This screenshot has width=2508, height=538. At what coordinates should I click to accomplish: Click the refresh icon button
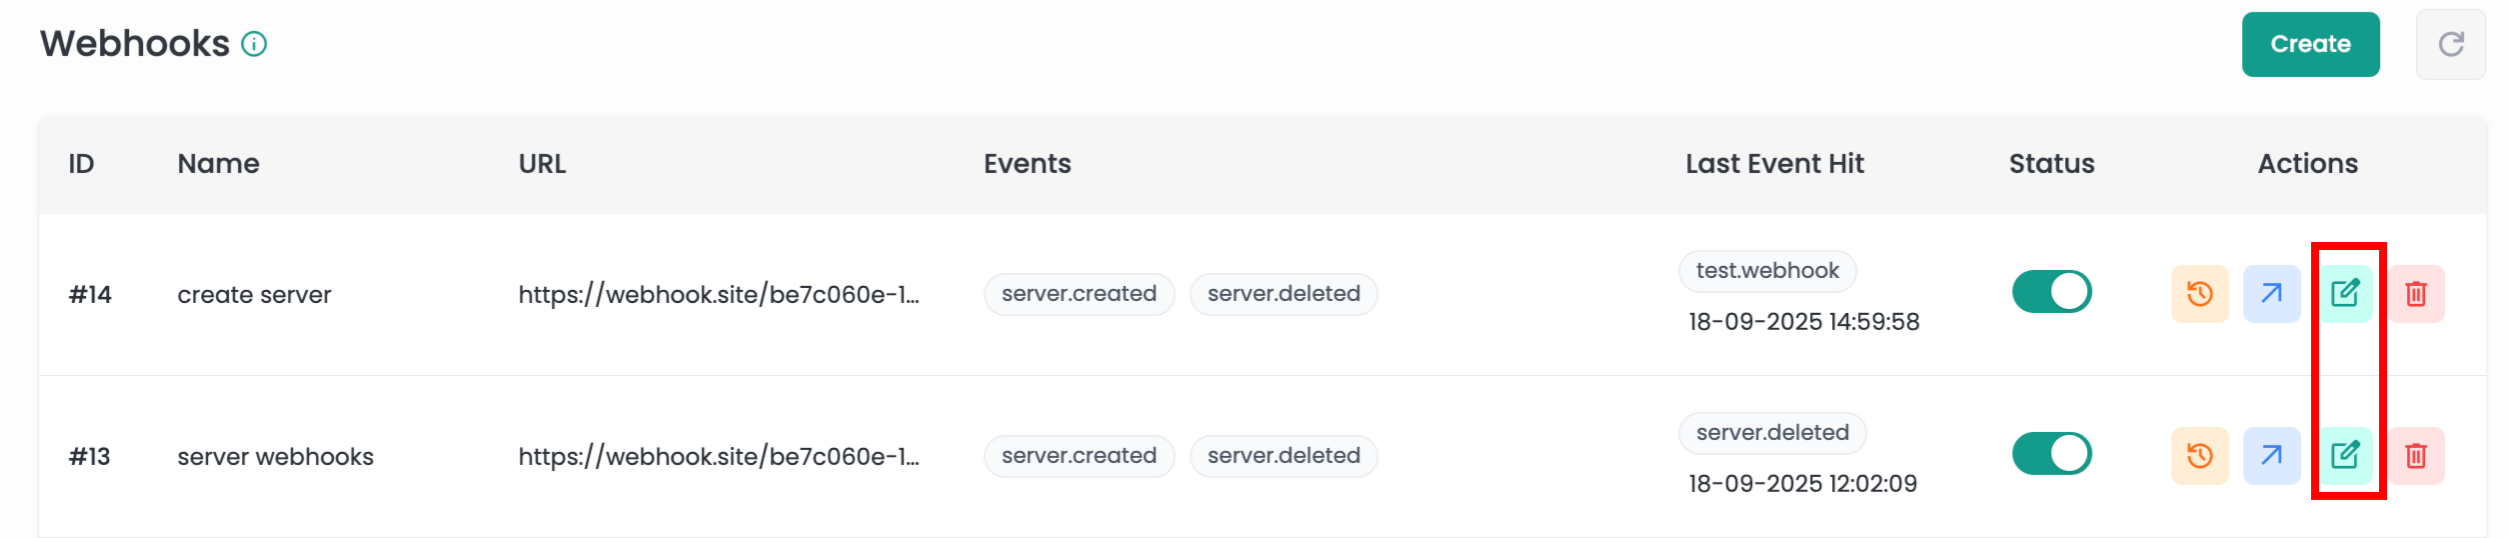[x=2450, y=44]
